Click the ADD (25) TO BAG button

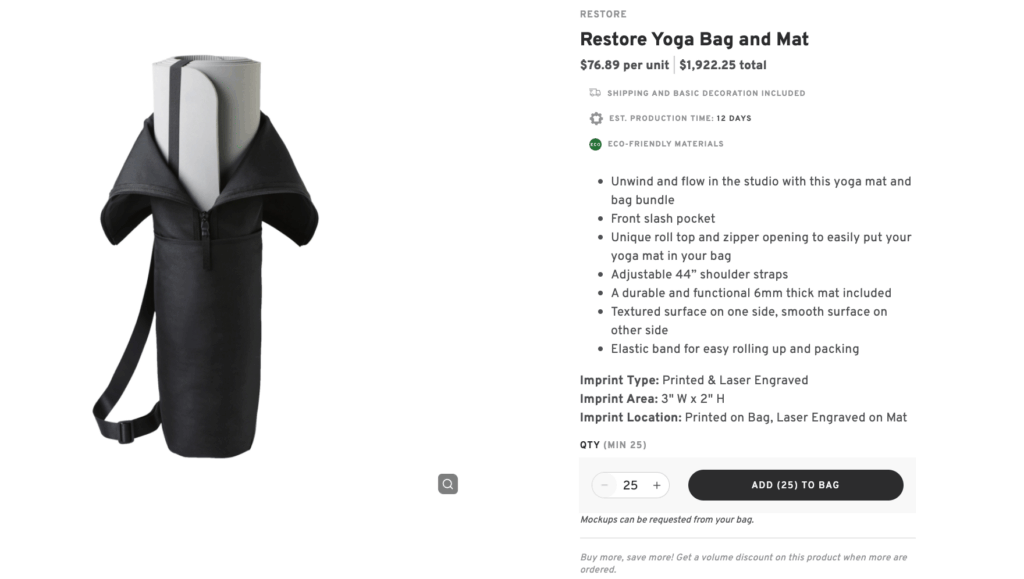[795, 485]
